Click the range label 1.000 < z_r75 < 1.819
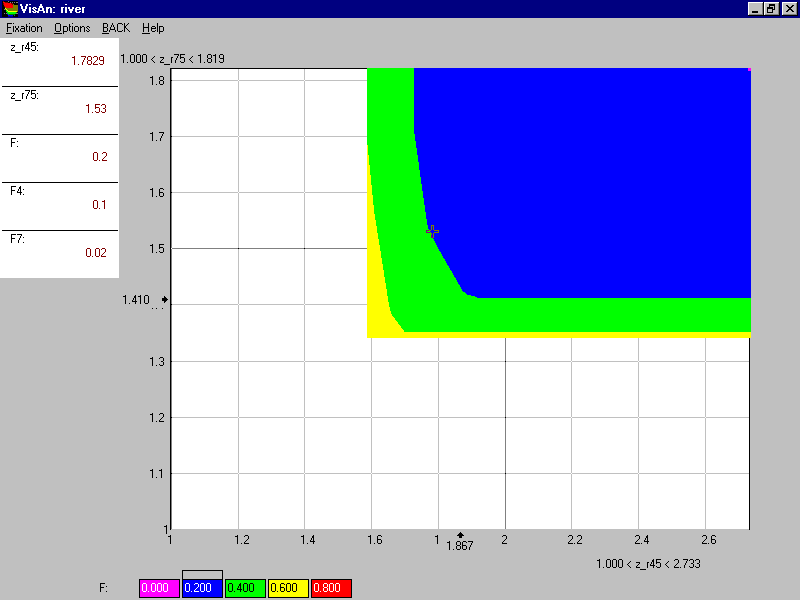The height and width of the screenshot is (600, 800). click(x=172, y=59)
